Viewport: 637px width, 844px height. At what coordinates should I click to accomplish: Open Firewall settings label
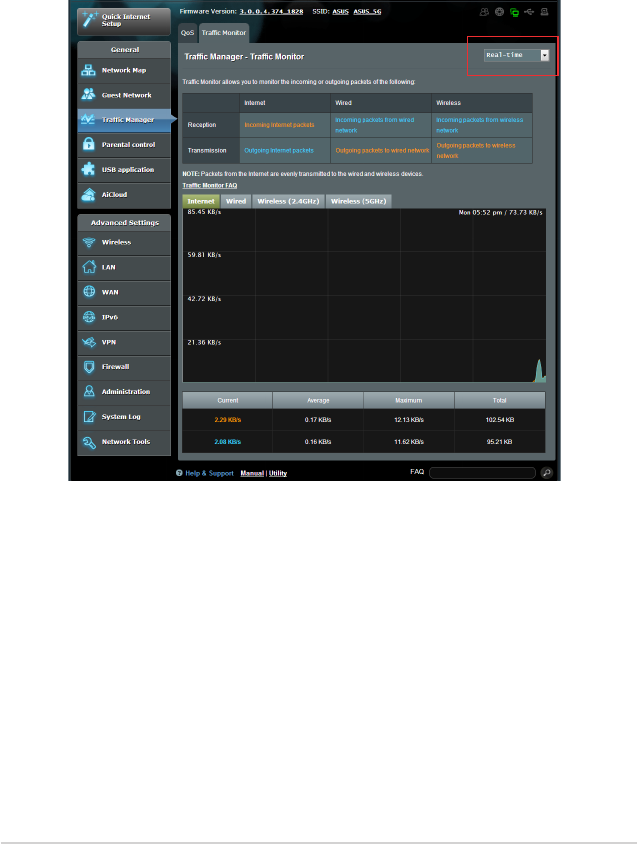115,367
